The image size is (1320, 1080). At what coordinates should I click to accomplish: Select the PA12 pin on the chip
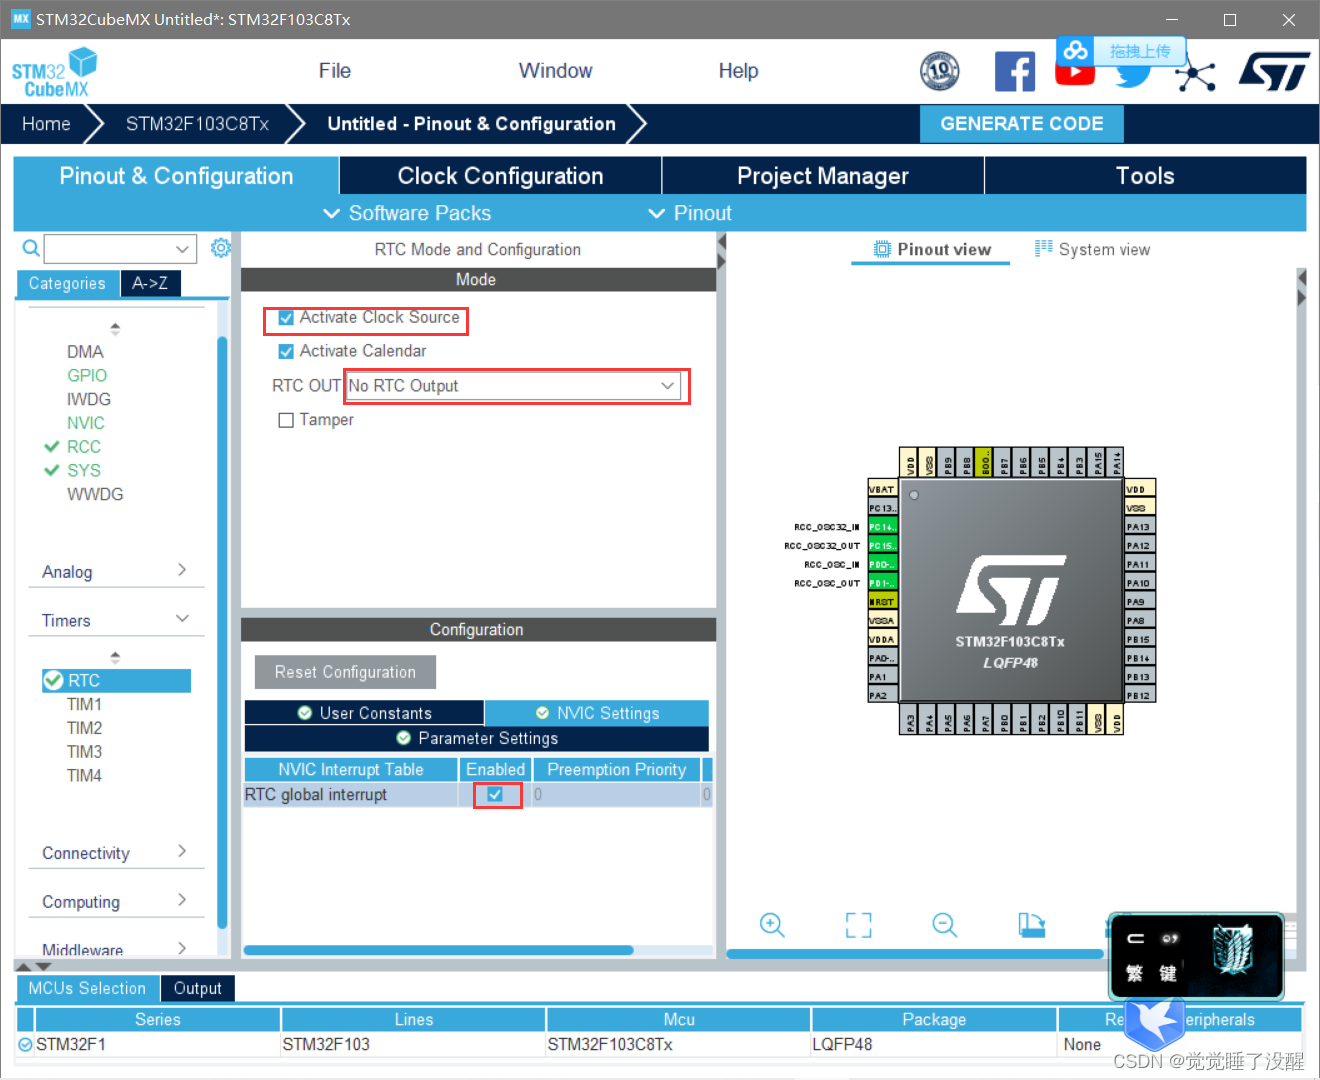click(x=1140, y=546)
